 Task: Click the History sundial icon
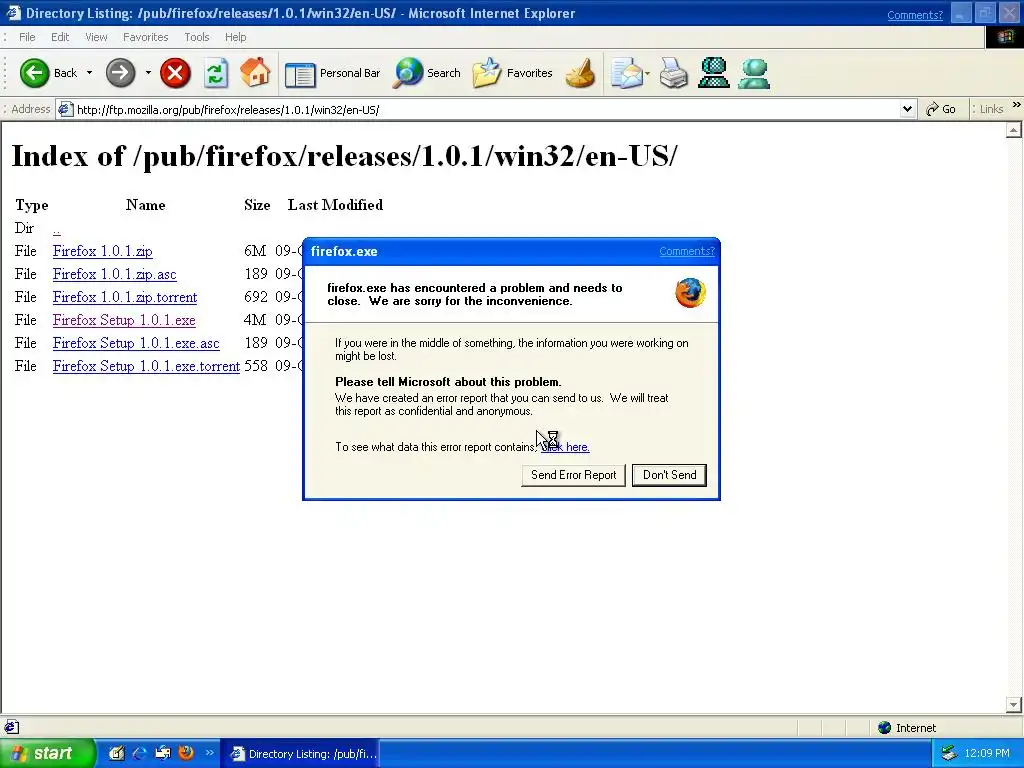pyautogui.click(x=580, y=73)
